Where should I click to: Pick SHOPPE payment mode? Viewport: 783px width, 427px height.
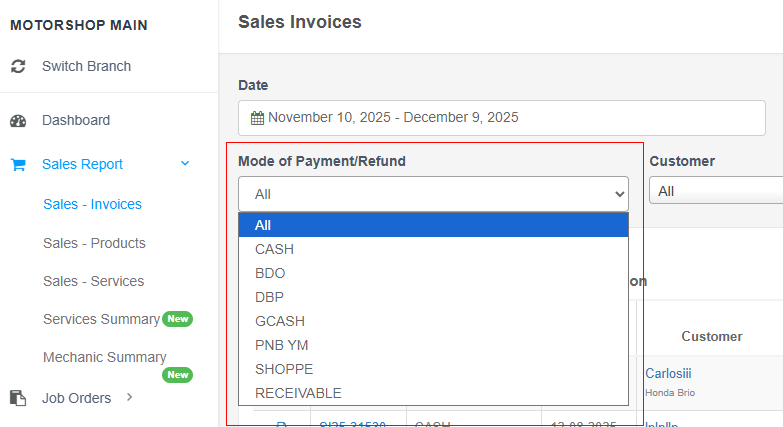pos(433,369)
